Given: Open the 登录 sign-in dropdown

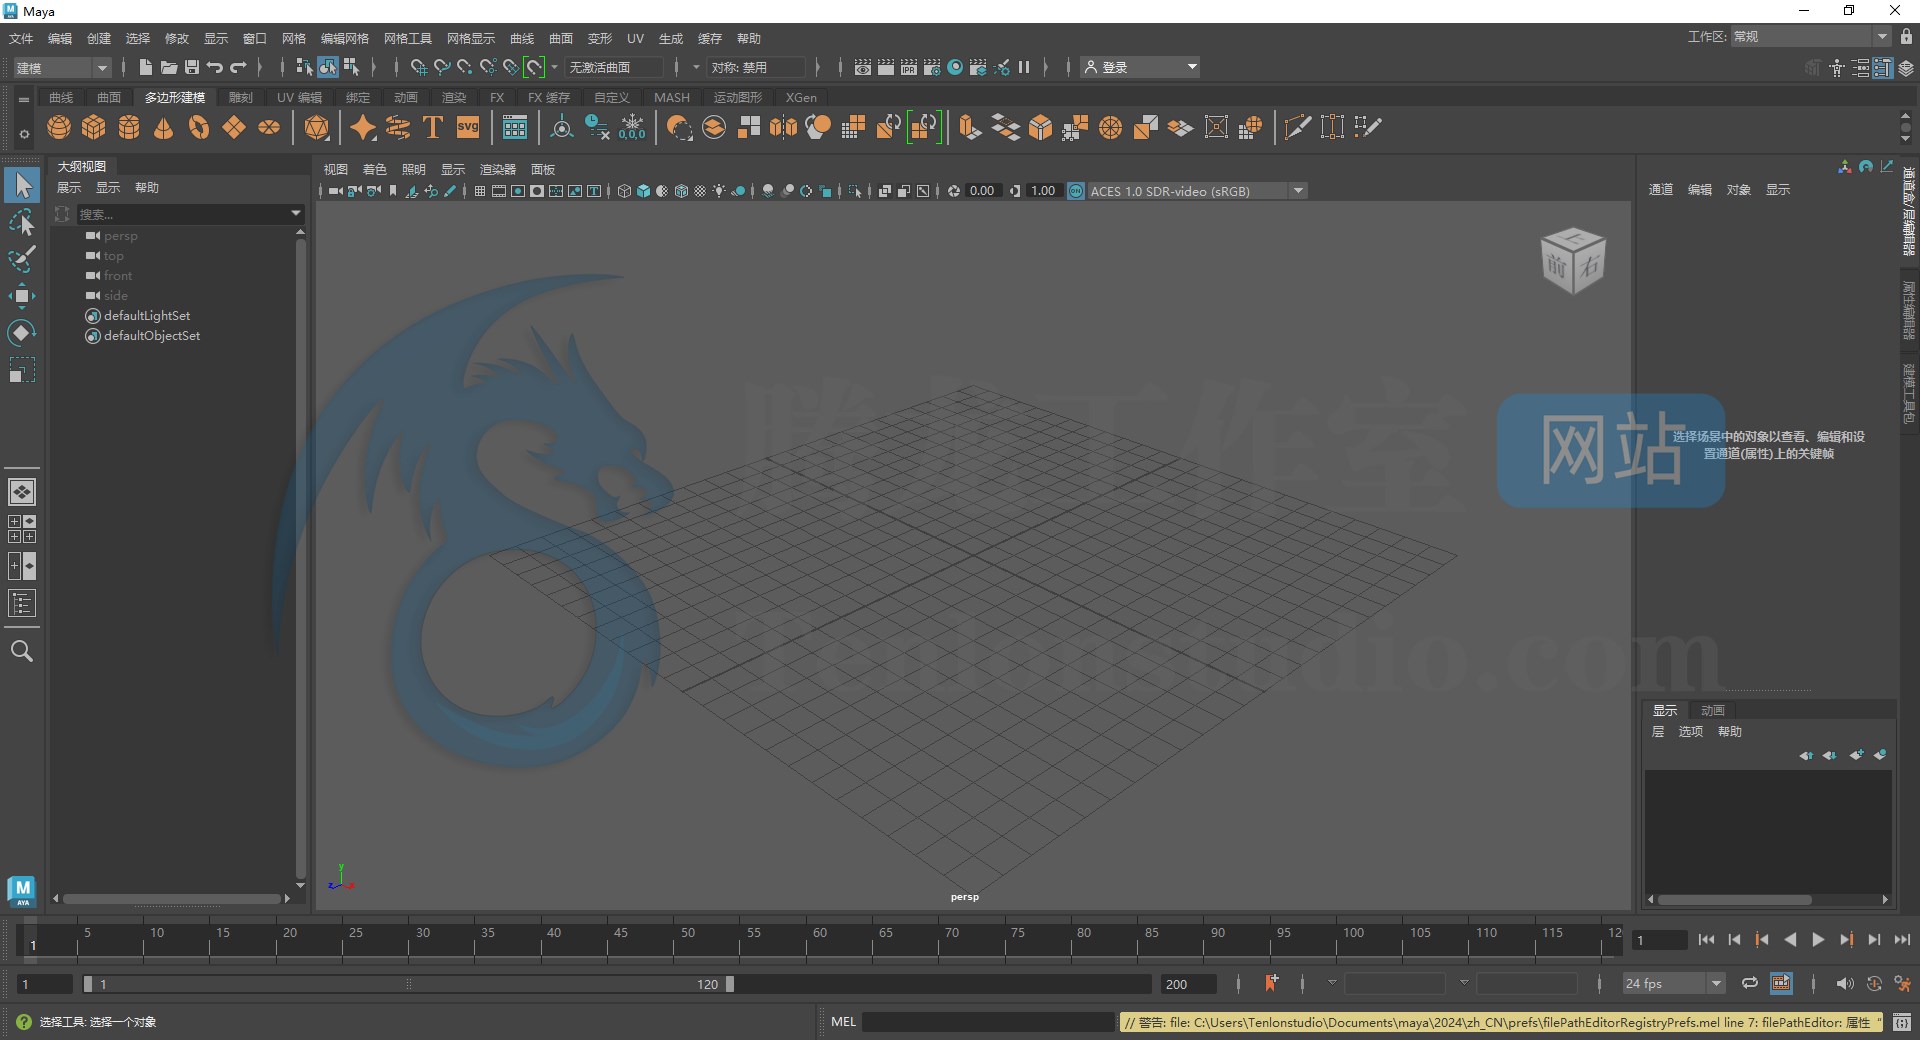Looking at the screenshot, I should [x=1140, y=67].
